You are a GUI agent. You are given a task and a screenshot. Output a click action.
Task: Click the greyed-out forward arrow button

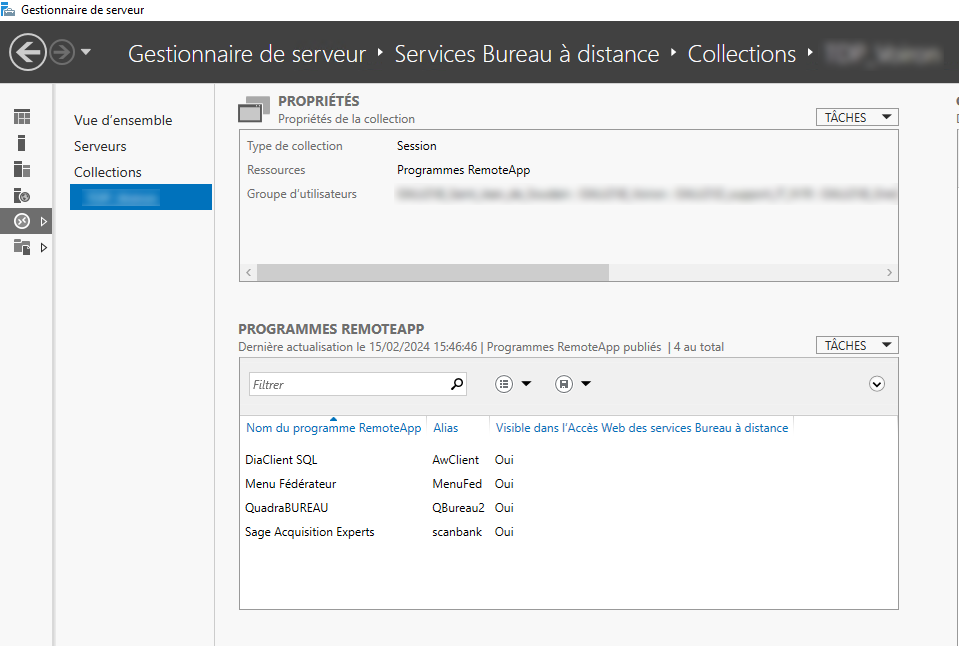[62, 53]
